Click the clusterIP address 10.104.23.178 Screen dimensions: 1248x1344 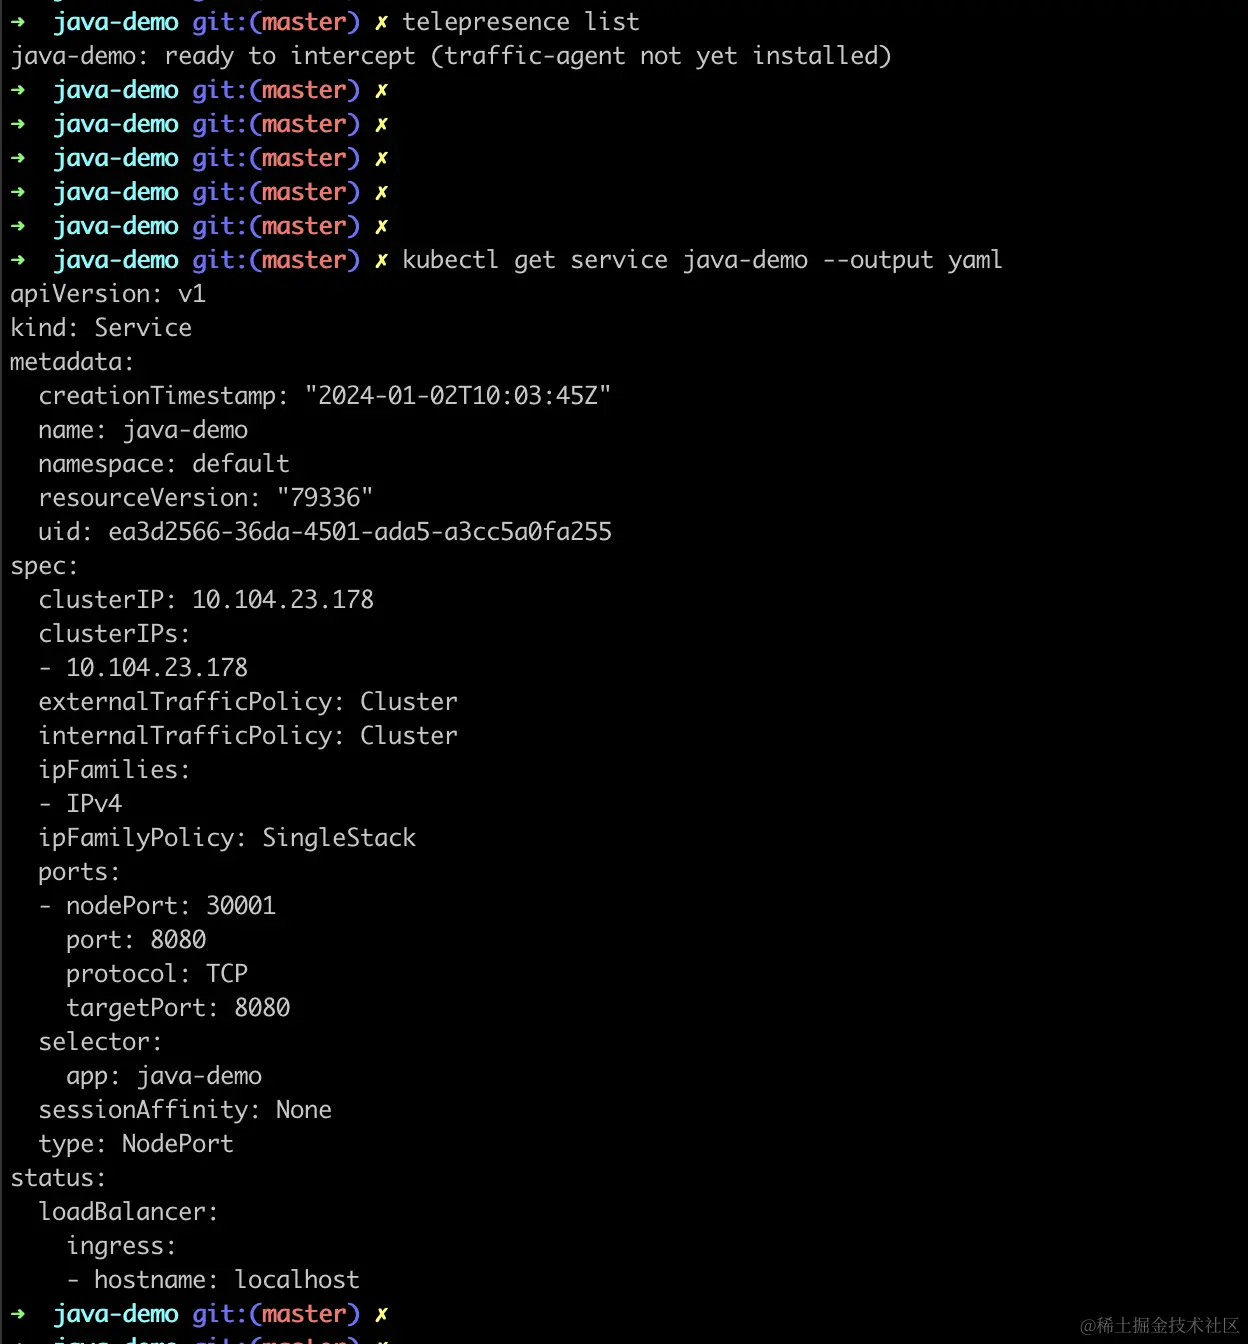(x=282, y=600)
